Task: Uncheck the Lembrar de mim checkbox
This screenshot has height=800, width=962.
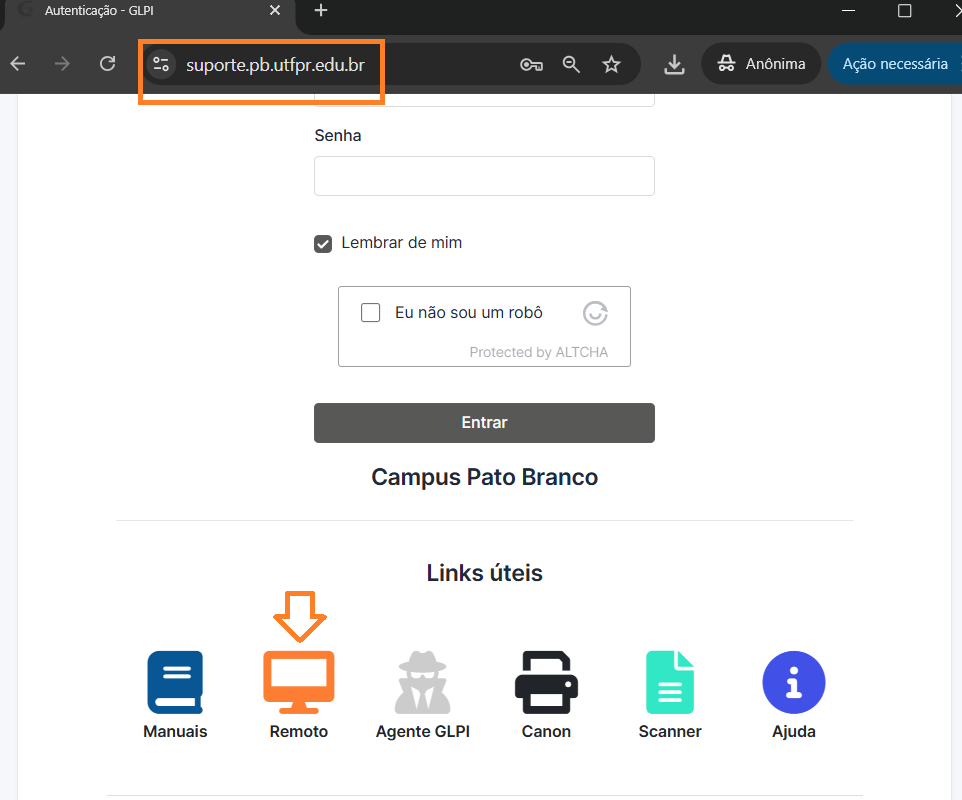Action: point(323,244)
